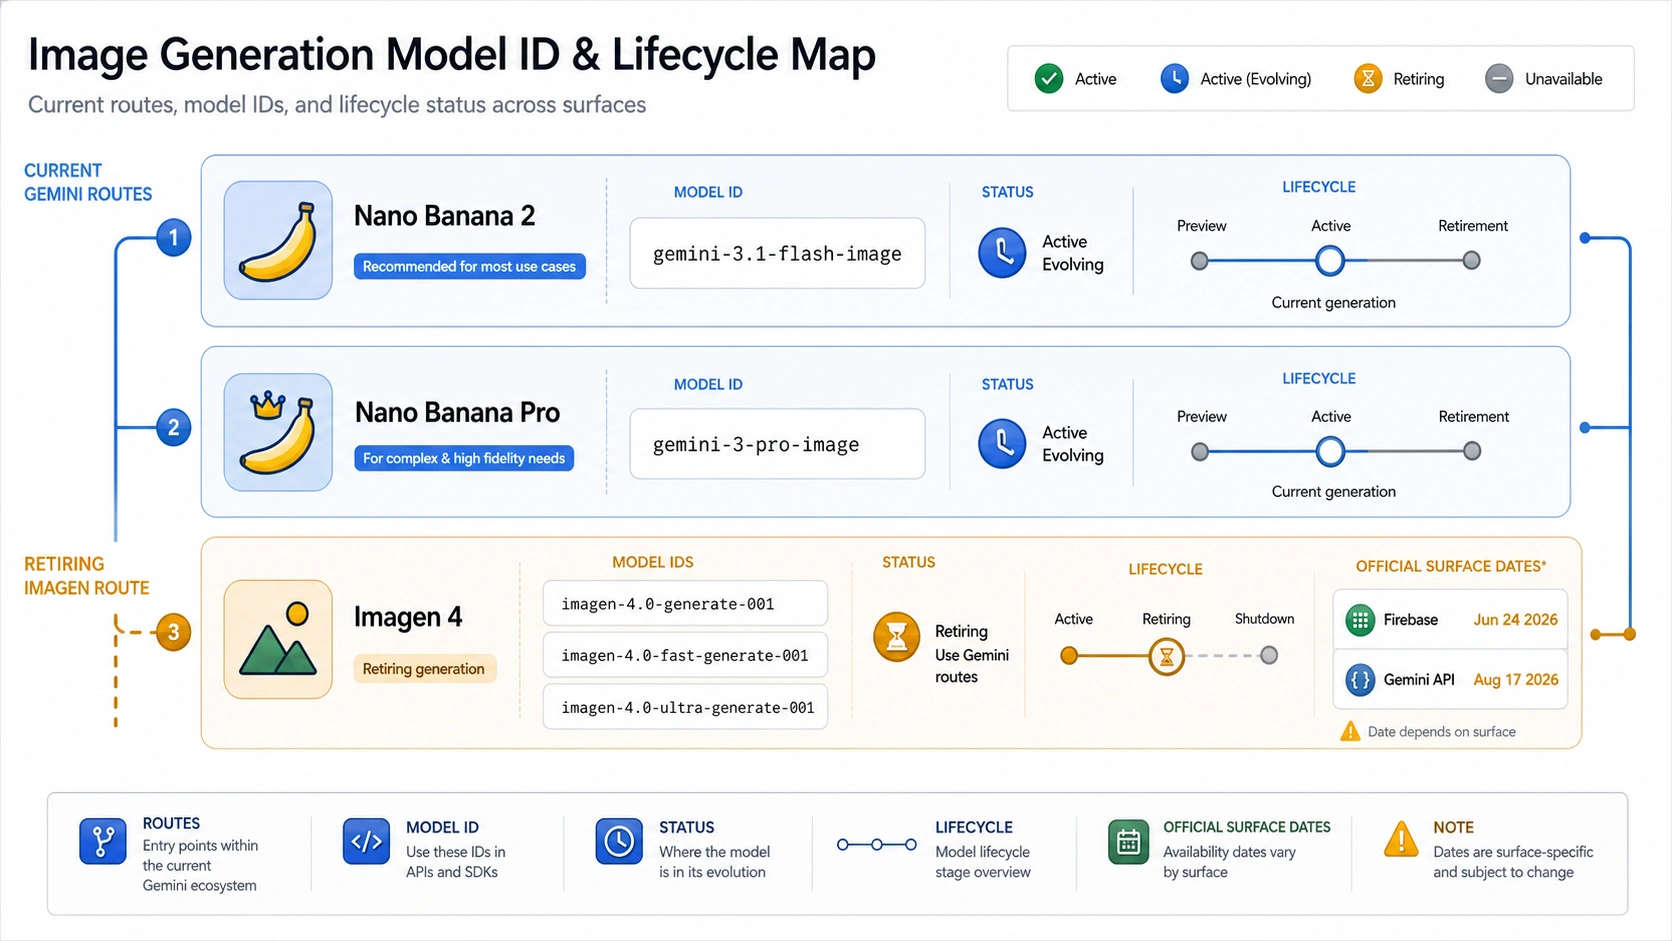The image size is (1672, 941).
Task: Click route number 1 badge
Action: point(174,238)
